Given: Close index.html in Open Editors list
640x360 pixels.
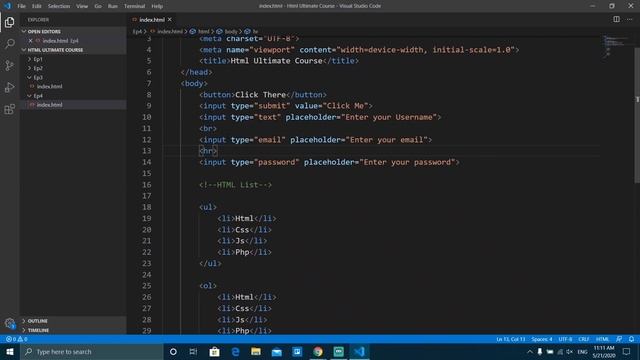Looking at the screenshot, I should [x=31, y=41].
